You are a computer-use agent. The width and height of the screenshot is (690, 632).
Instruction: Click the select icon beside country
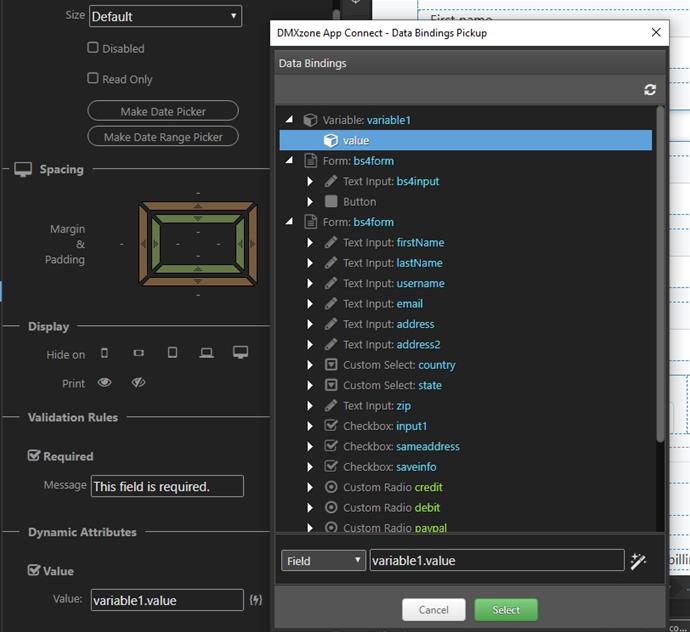coord(331,365)
